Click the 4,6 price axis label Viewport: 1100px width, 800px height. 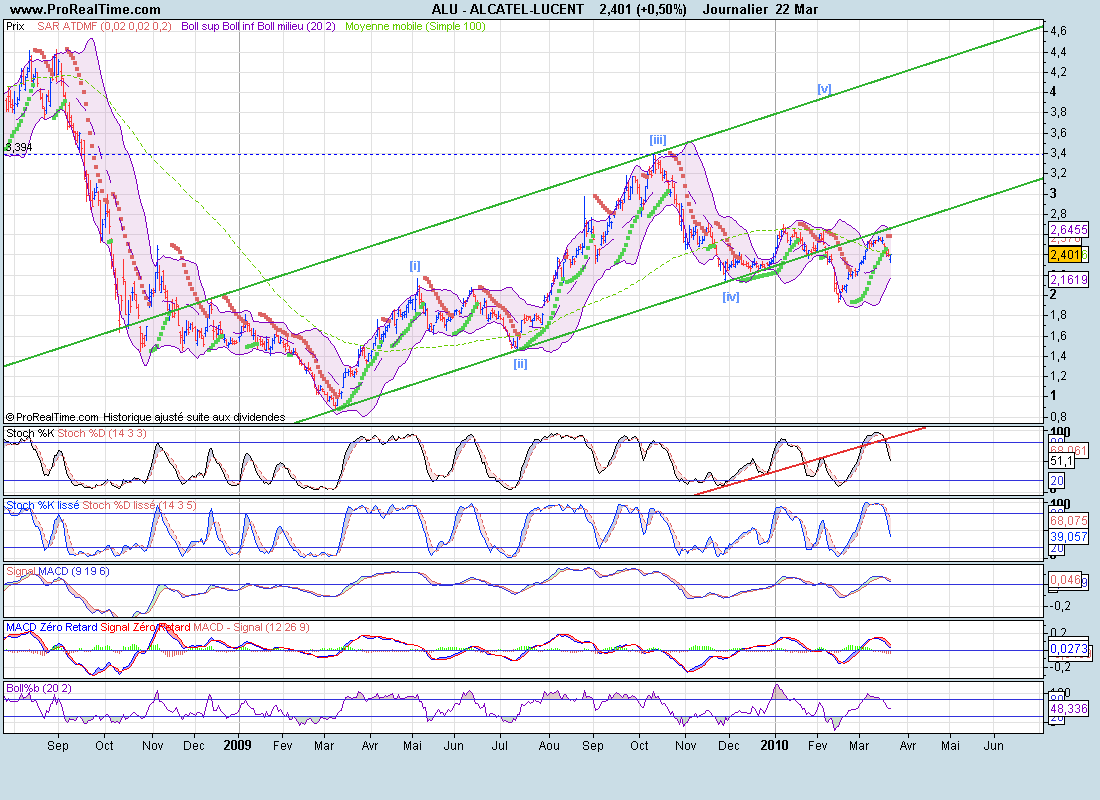pyautogui.click(x=1058, y=31)
